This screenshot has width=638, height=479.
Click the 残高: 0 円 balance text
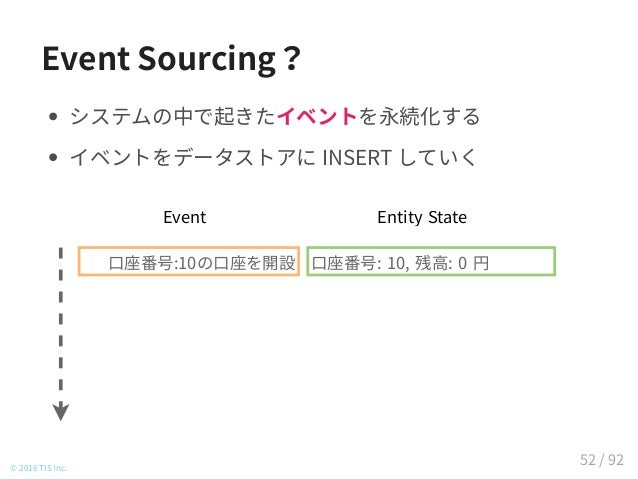pyautogui.click(x=452, y=263)
